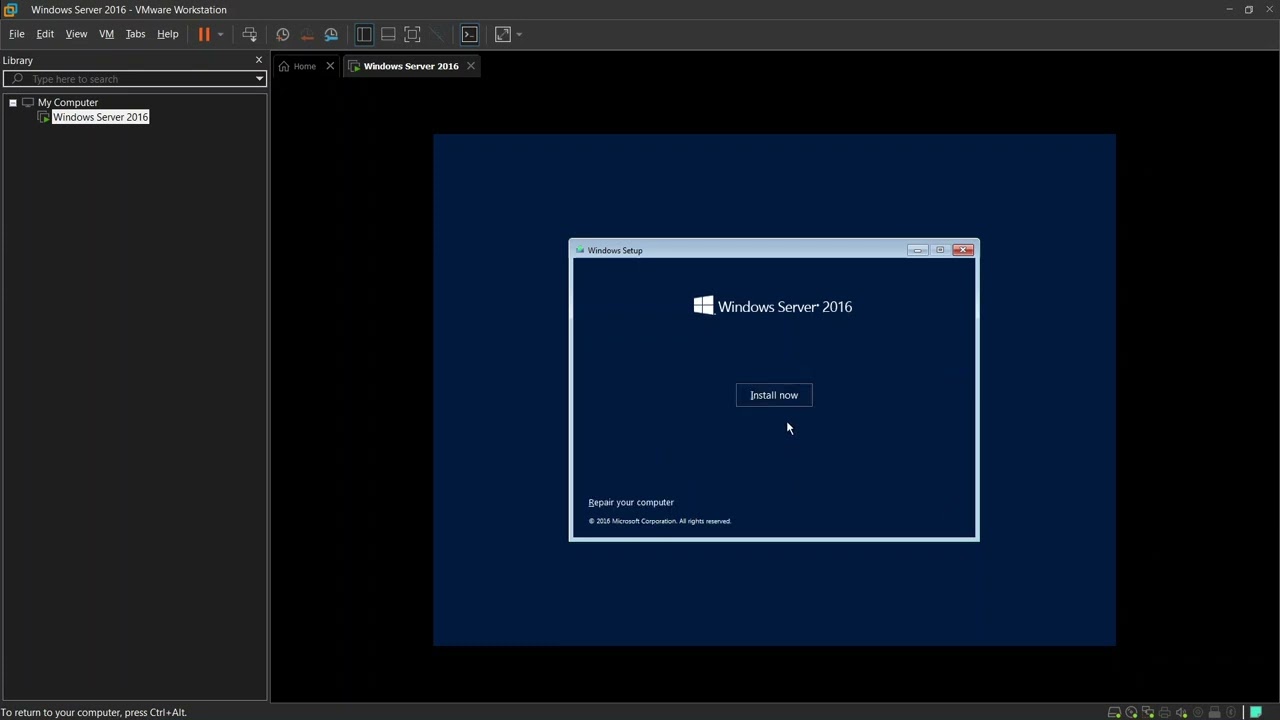Restore down the VMware Workstation window
Screen dimensions: 1280x720
tap(1249, 9)
